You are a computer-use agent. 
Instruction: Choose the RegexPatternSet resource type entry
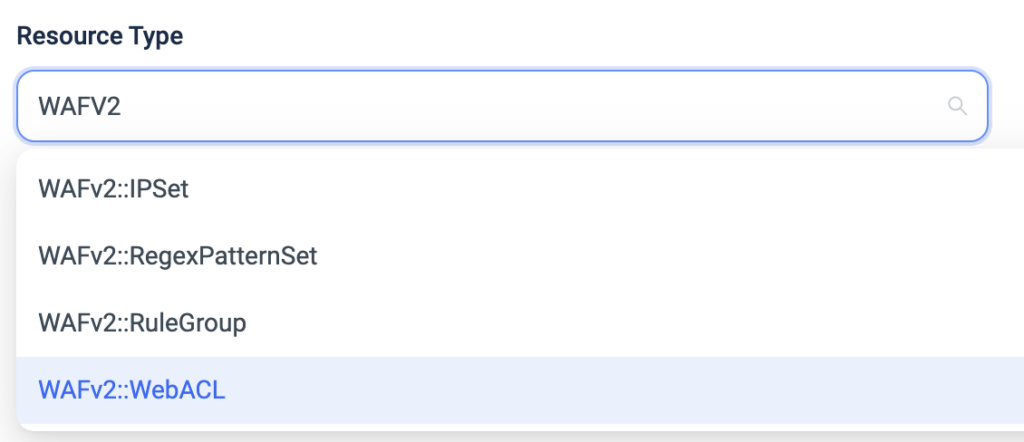pyautogui.click(x=520, y=257)
